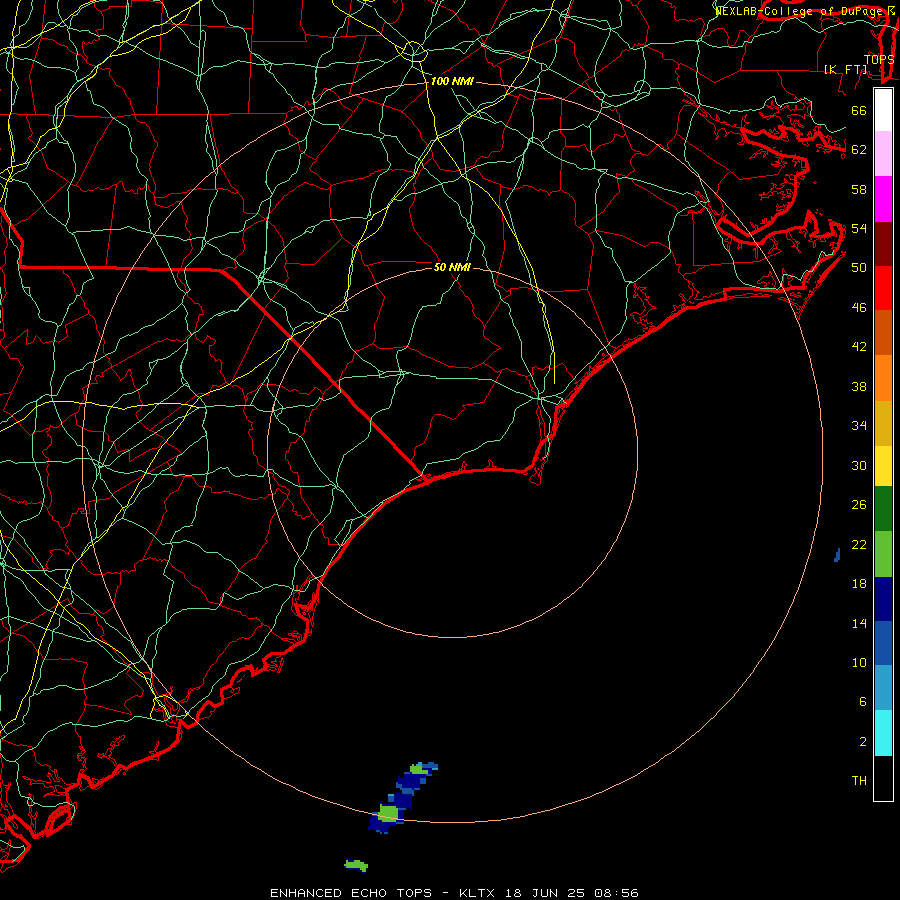Image resolution: width=900 pixels, height=900 pixels.
Task: Click the legend value 50
Action: (x=859, y=267)
